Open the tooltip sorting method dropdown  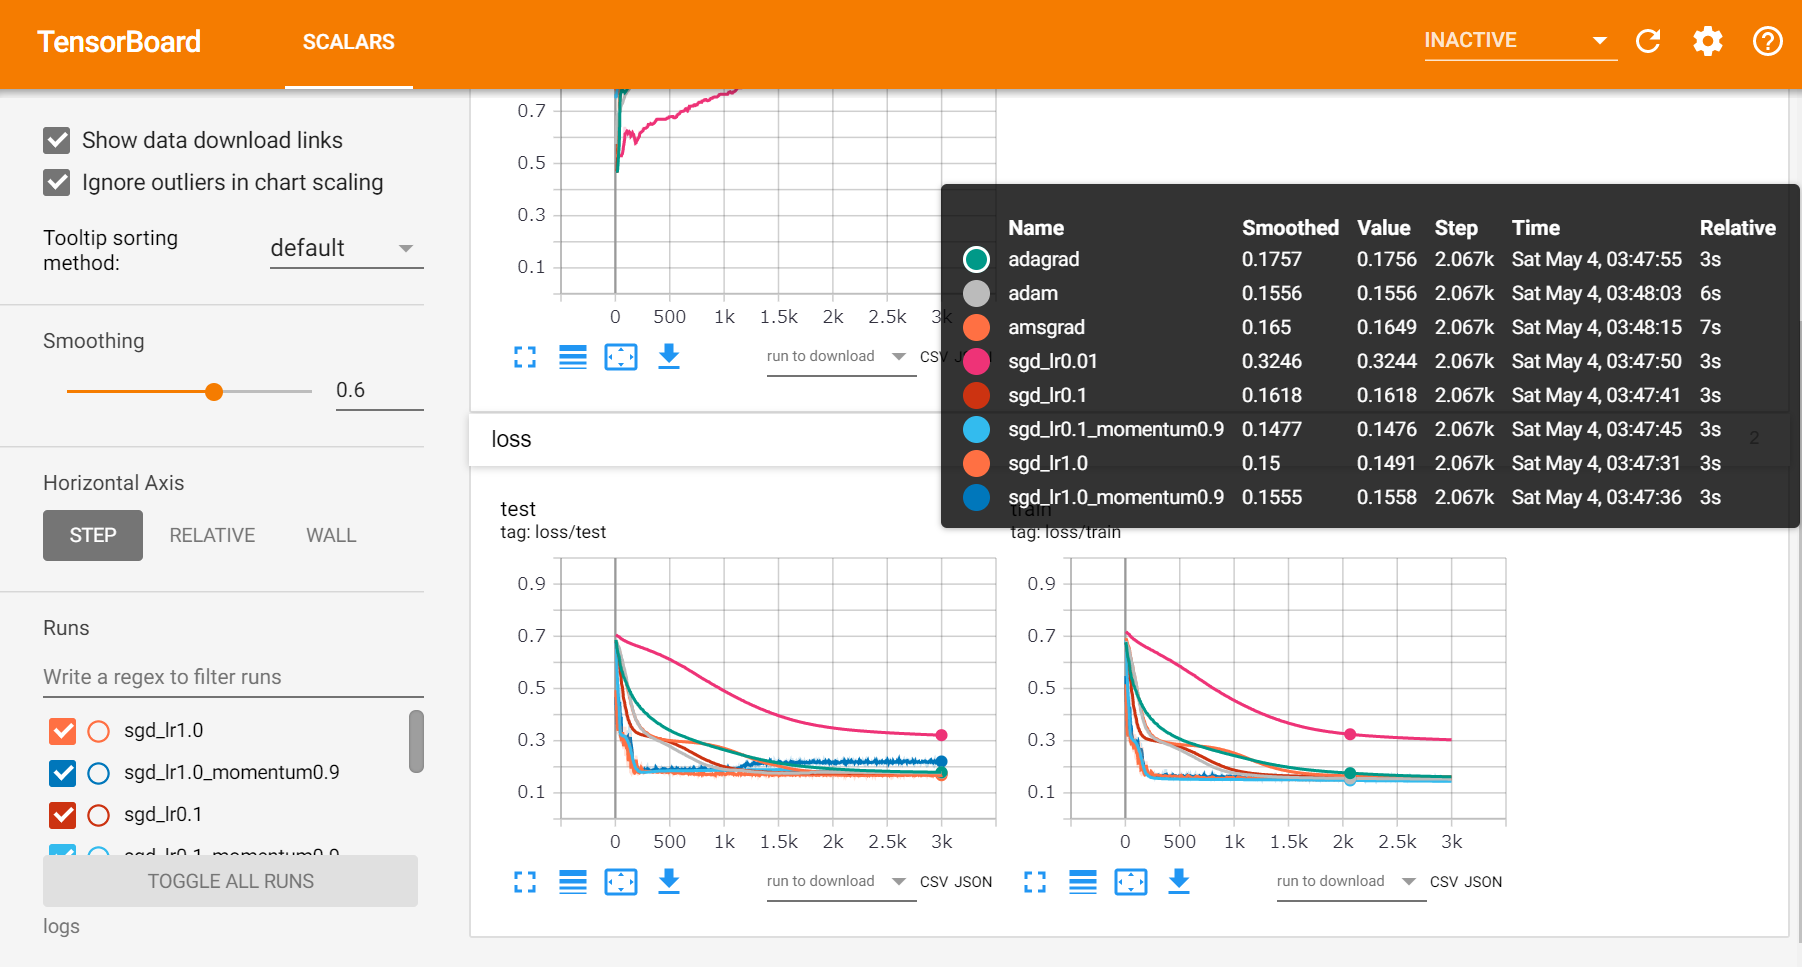[x=345, y=248]
